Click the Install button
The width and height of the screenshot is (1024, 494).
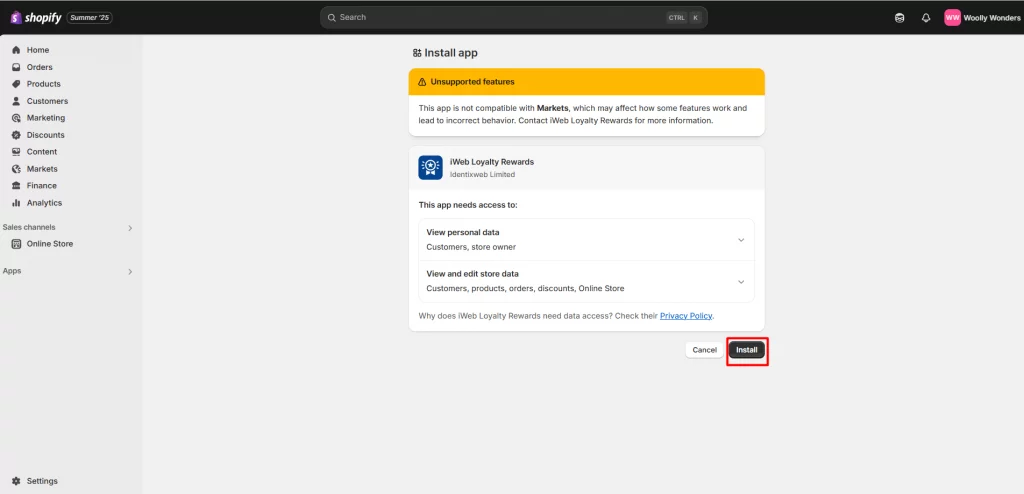pos(746,350)
